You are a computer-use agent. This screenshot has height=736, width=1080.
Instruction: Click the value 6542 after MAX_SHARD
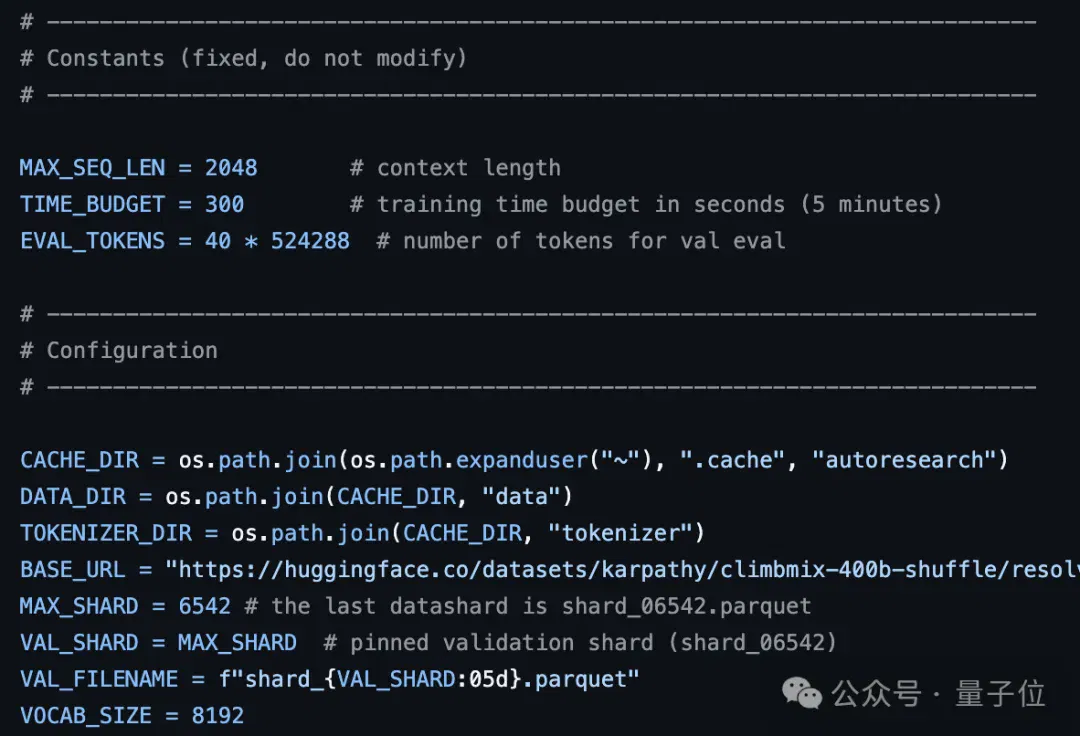click(205, 606)
